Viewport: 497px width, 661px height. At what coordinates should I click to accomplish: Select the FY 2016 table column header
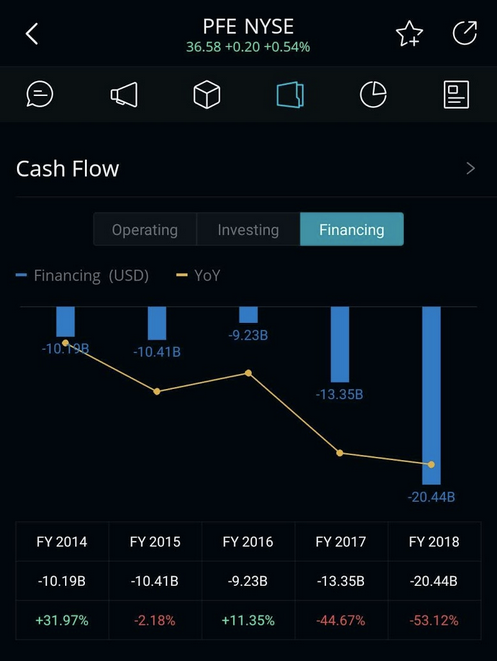click(248, 542)
